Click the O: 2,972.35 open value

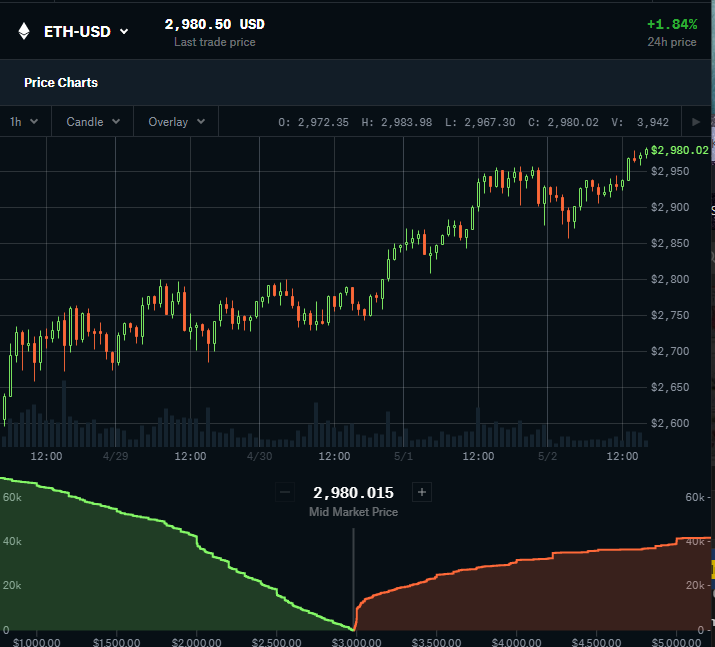(313, 122)
